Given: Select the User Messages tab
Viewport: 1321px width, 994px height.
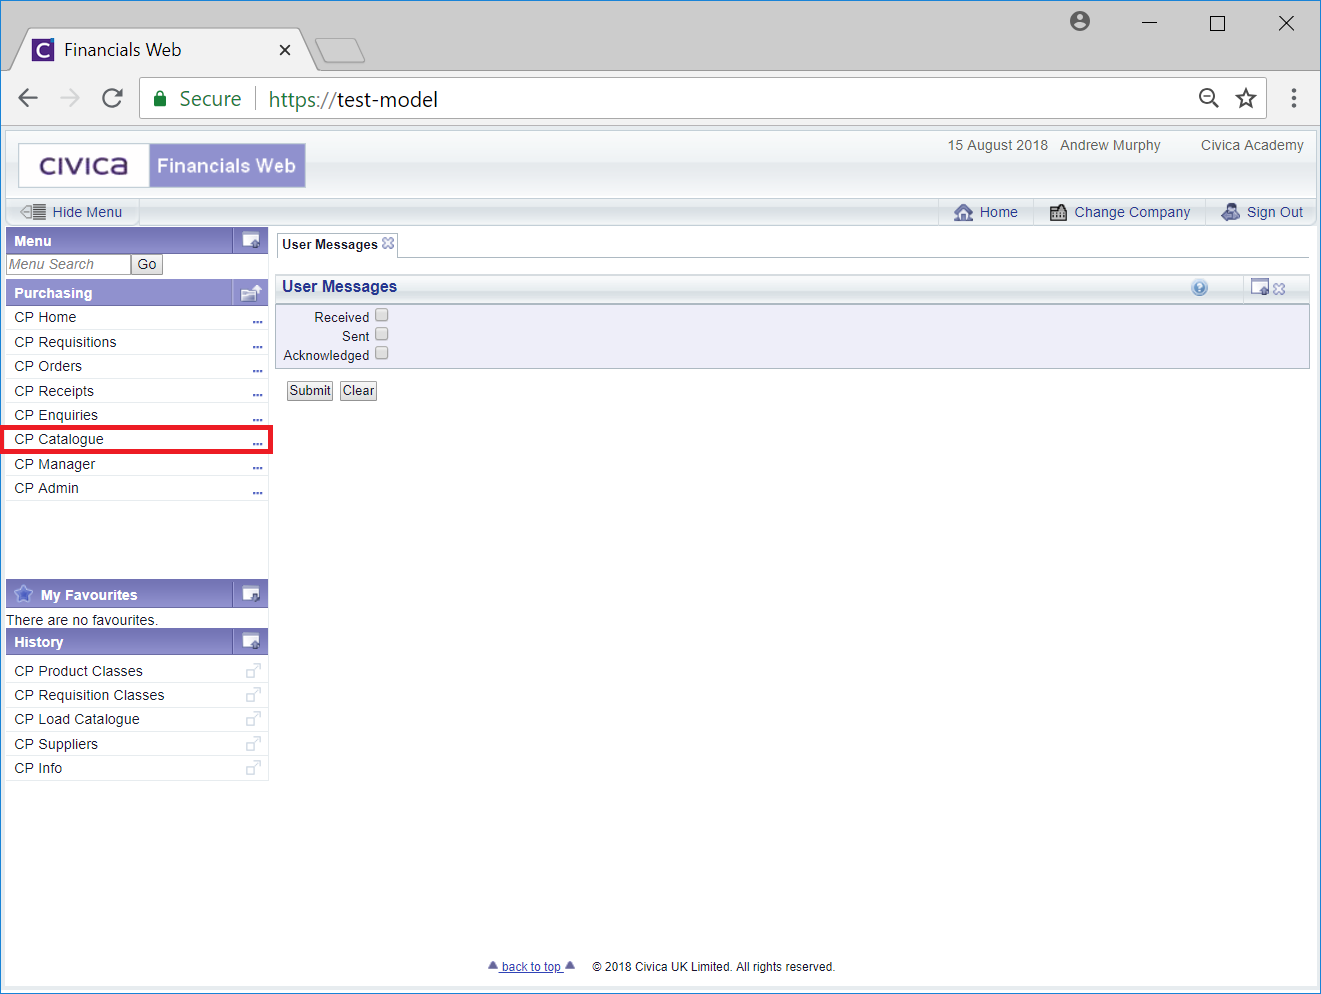Looking at the screenshot, I should tap(330, 244).
